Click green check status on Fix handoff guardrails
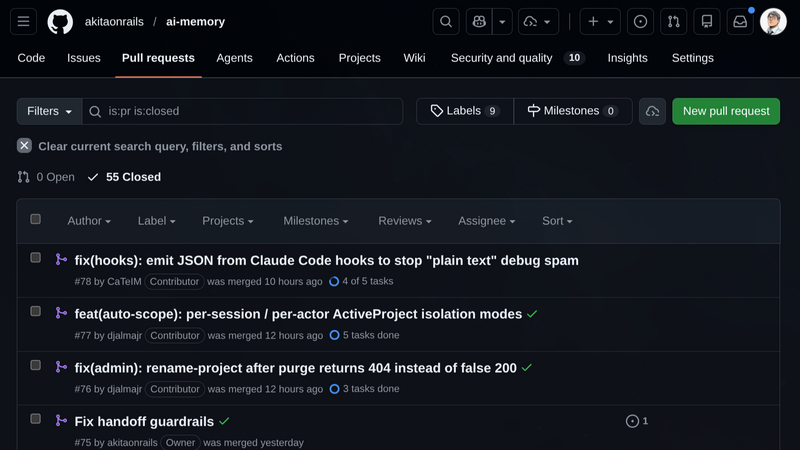Screen dimensions: 800x450 [224, 422]
